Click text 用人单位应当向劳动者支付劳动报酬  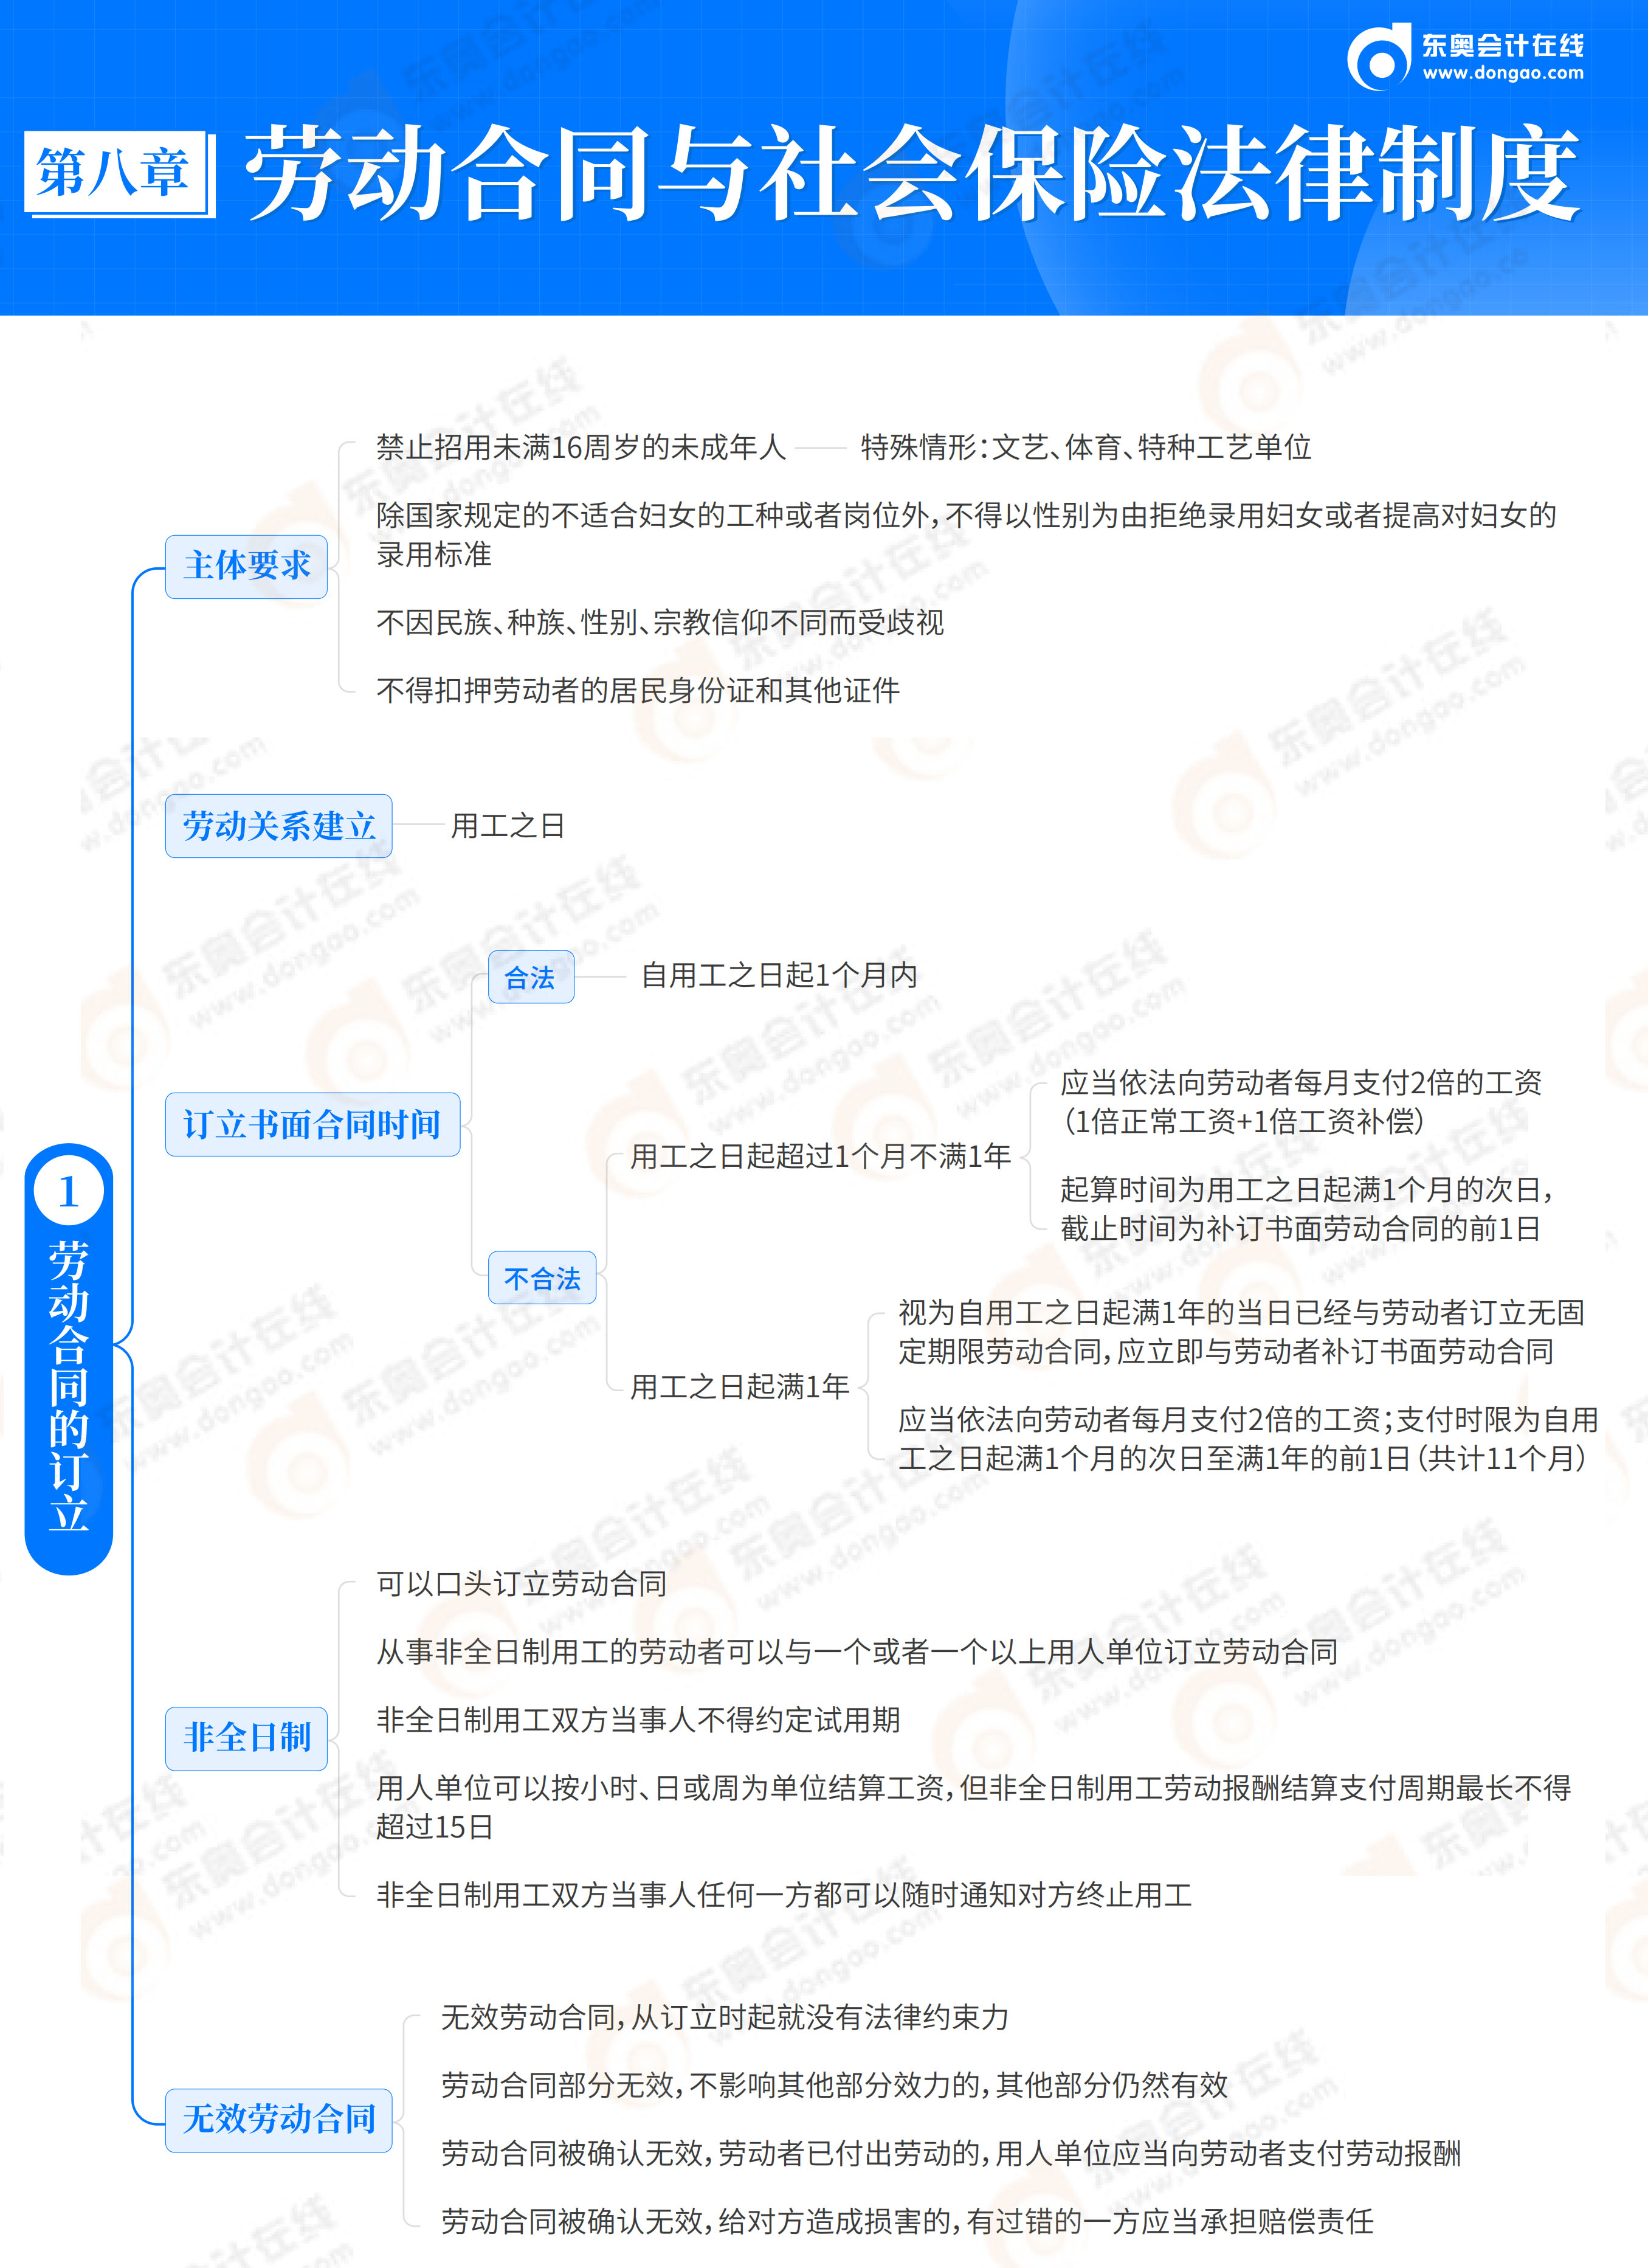click(x=1228, y=2154)
